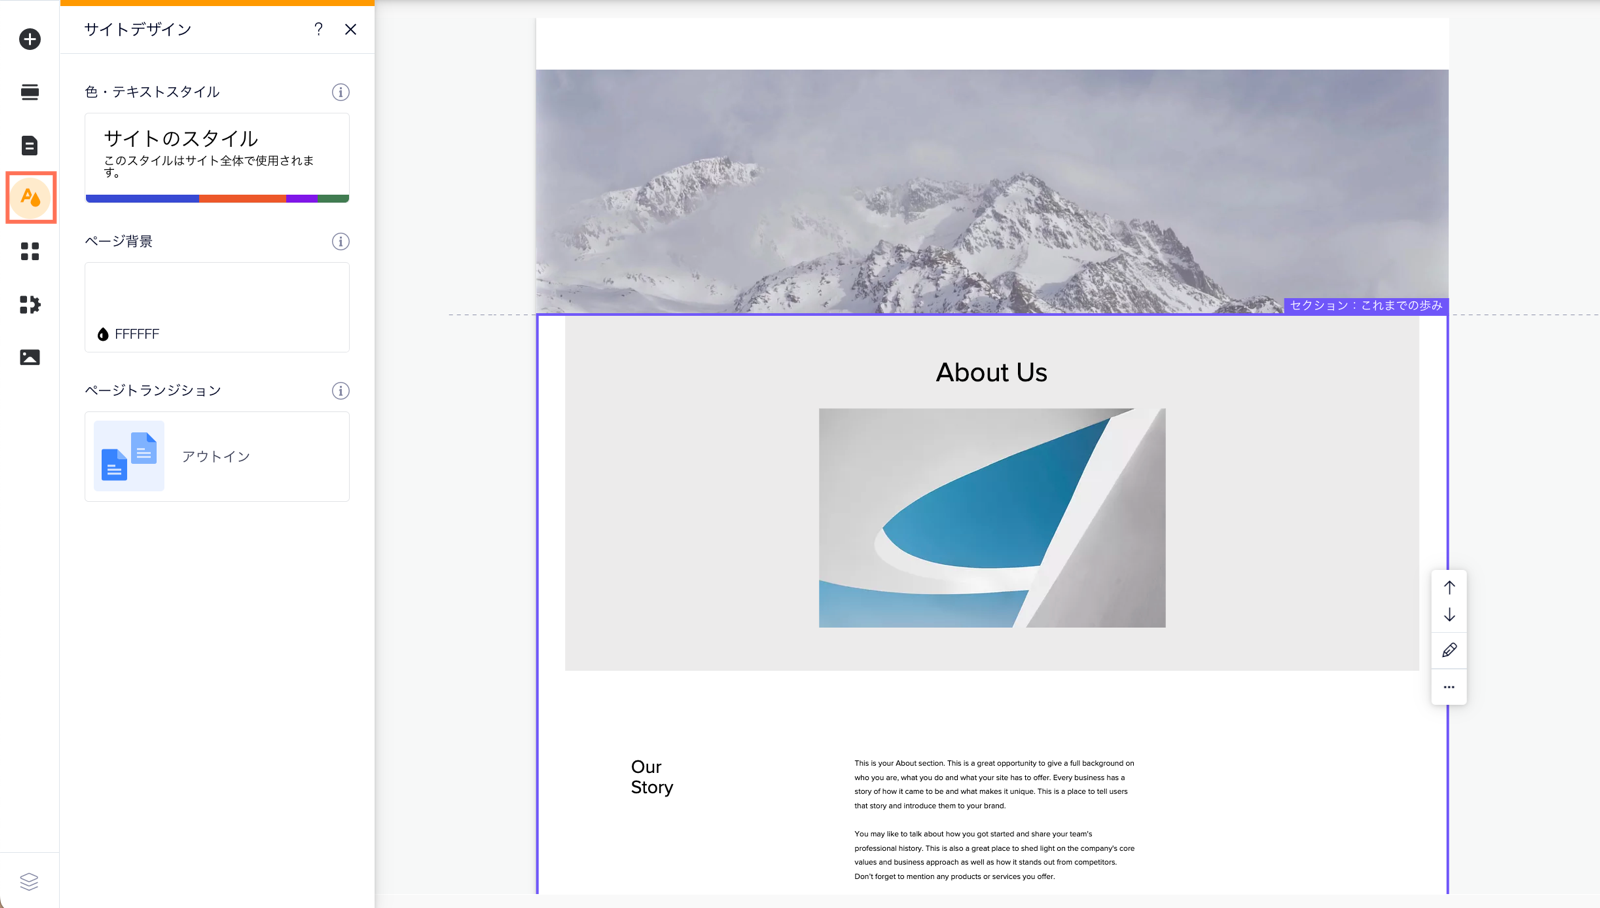The width and height of the screenshot is (1600, 908).
Task: Click the pencil edit section icon
Action: click(x=1449, y=650)
